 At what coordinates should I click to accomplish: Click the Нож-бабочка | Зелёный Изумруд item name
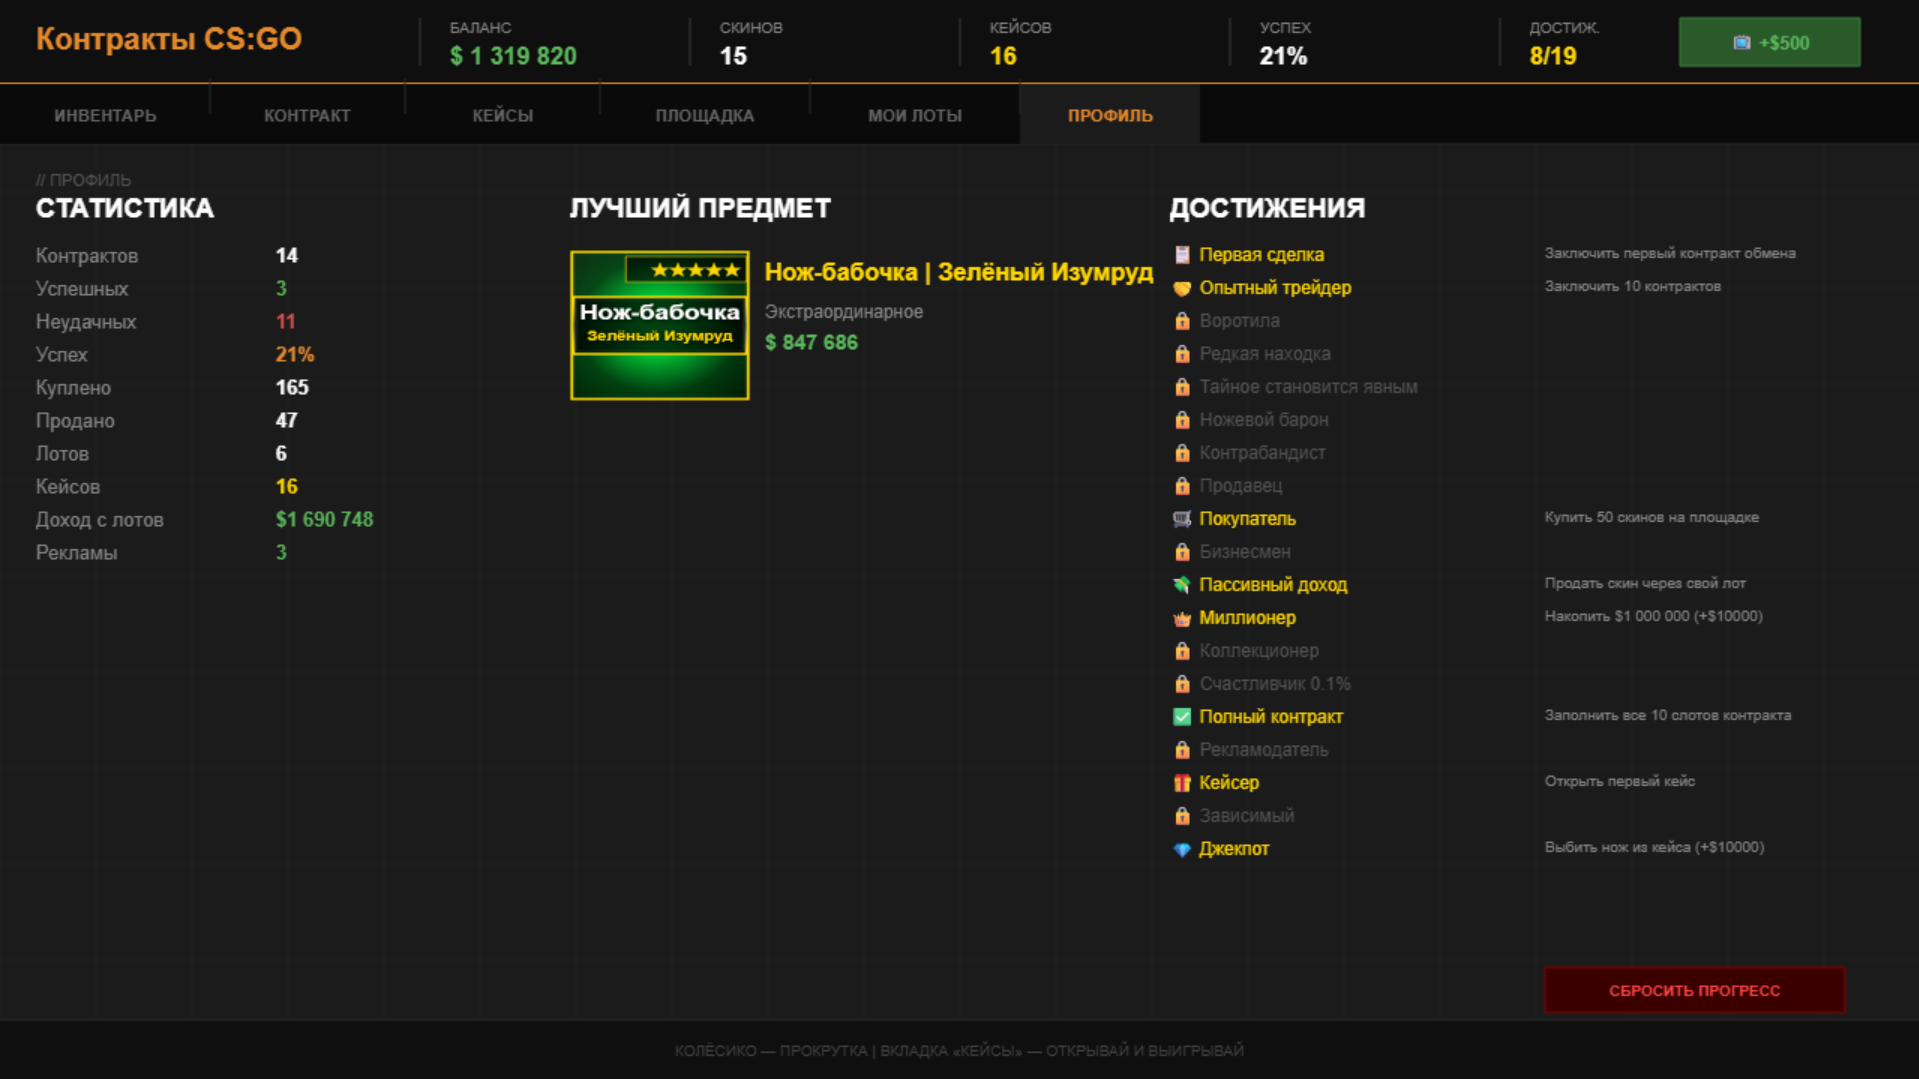[x=958, y=272]
